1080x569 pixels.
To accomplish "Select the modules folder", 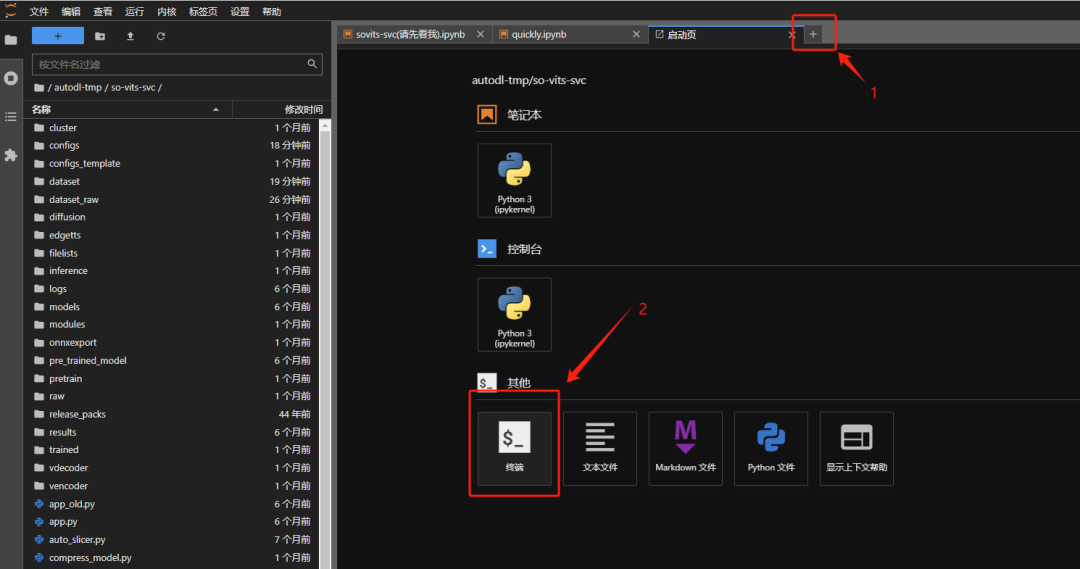I will point(172,324).
